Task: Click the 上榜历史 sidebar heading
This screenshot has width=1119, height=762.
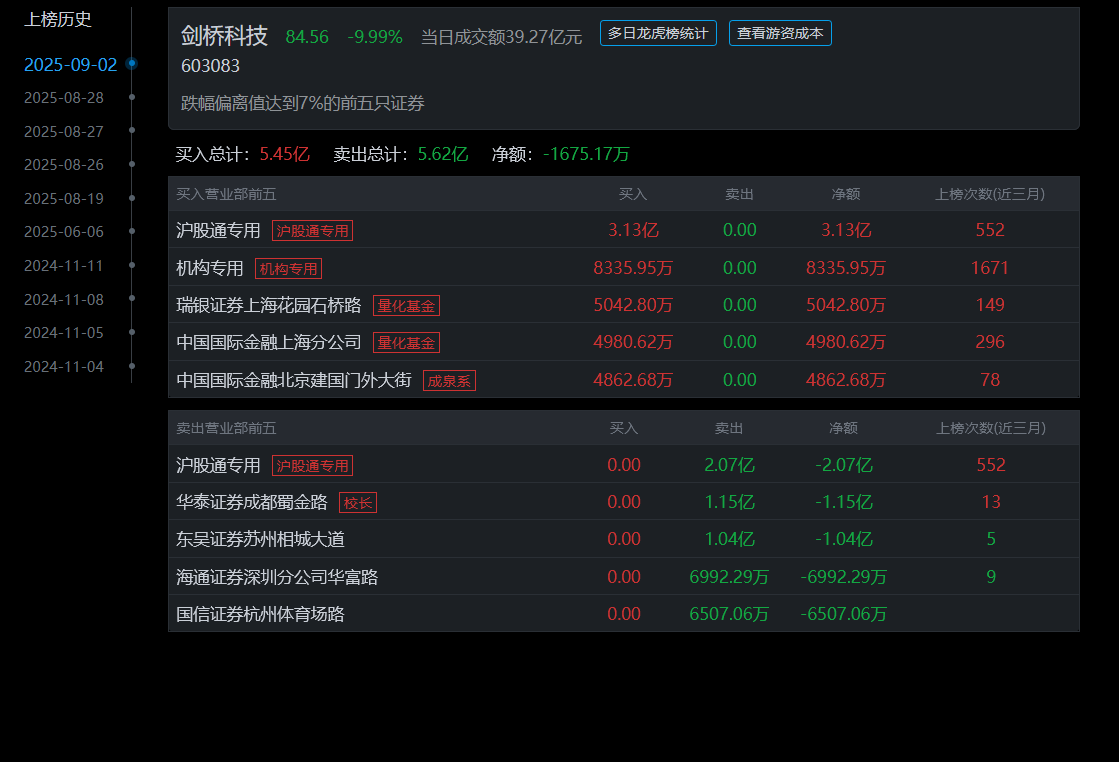Action: 58,20
